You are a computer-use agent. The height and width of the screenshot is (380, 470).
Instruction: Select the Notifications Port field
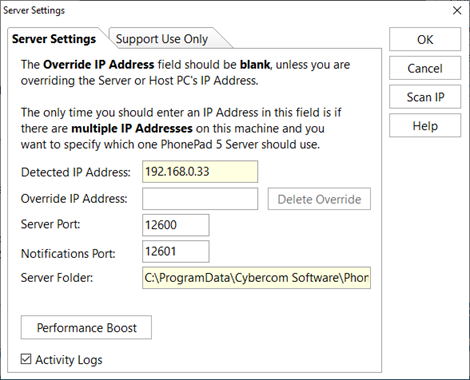[176, 251]
